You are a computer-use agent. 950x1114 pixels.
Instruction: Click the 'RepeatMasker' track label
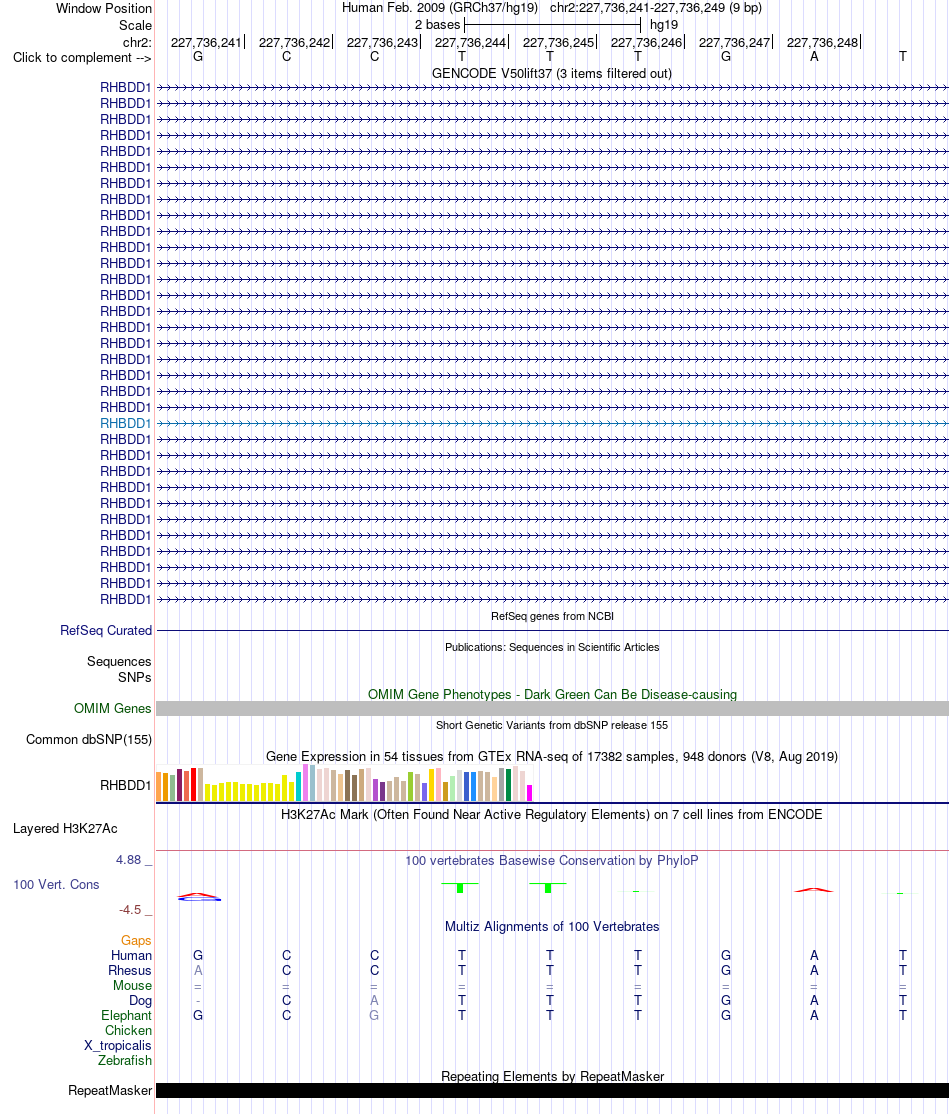tap(110, 1091)
